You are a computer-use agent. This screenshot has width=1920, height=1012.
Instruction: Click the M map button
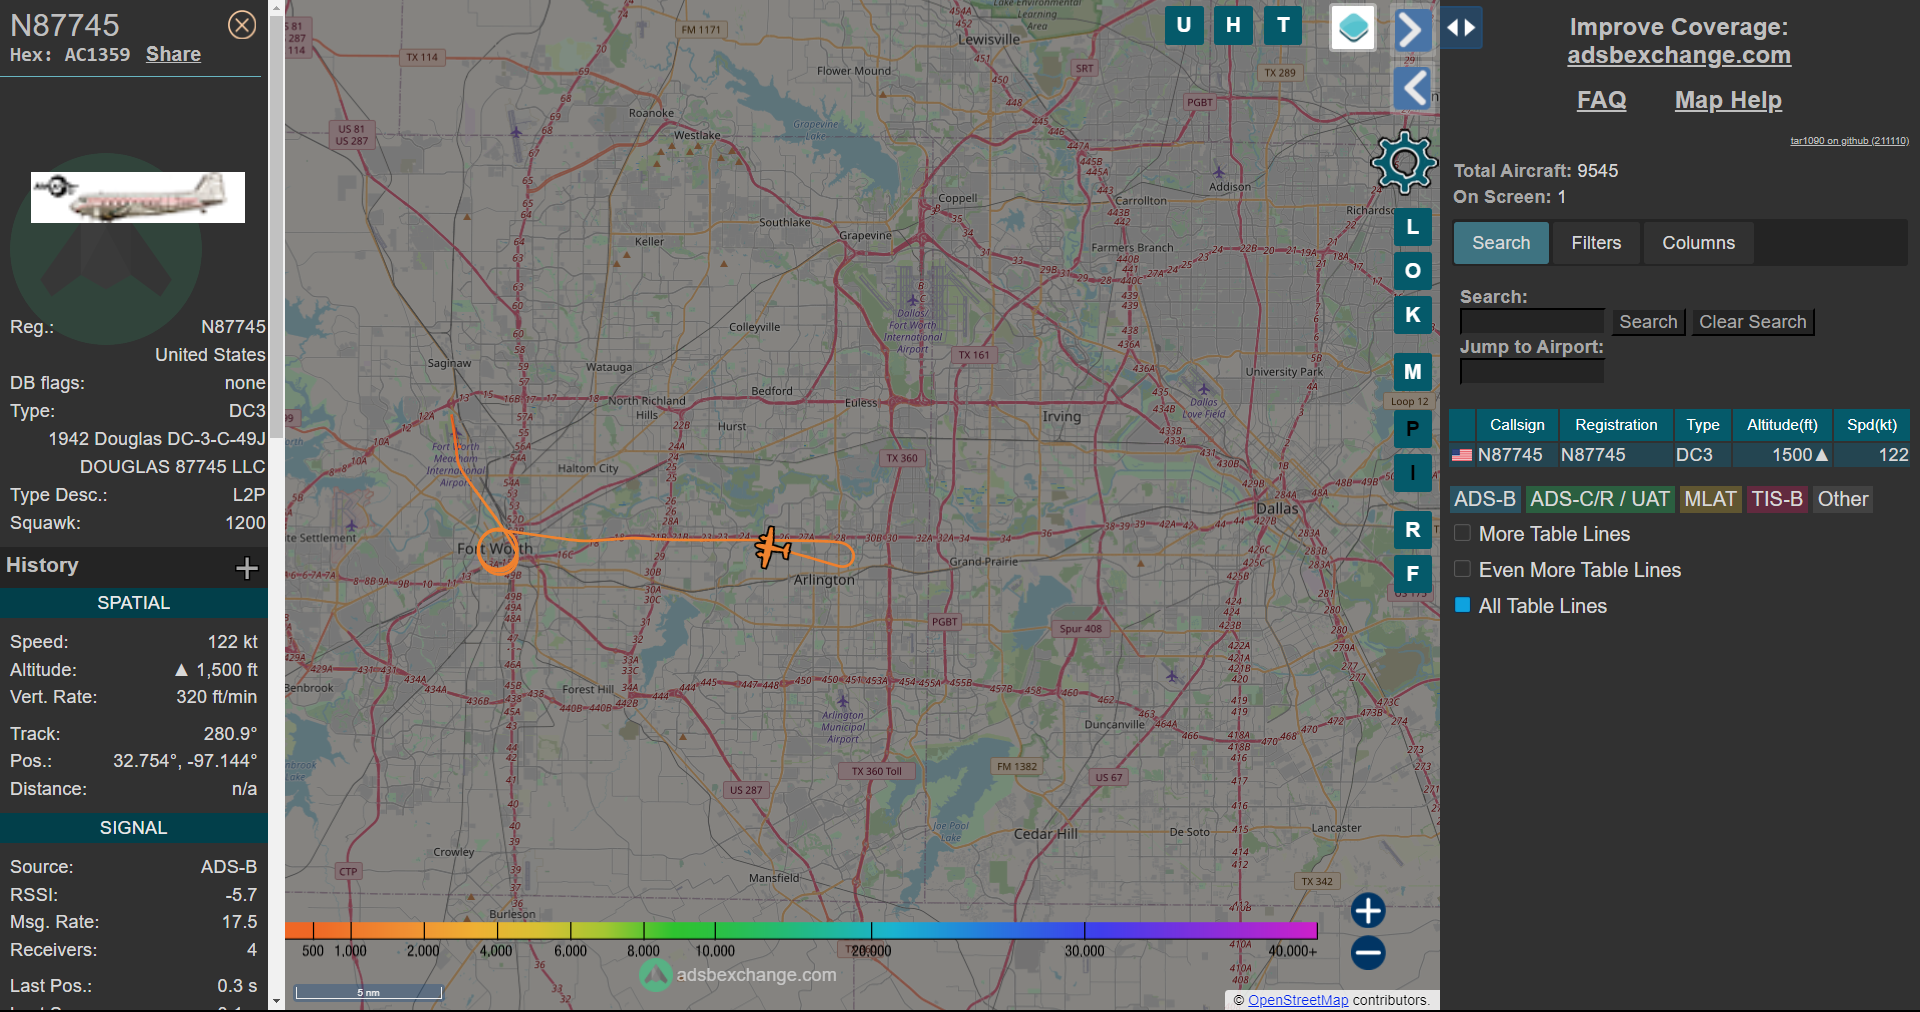[1413, 372]
